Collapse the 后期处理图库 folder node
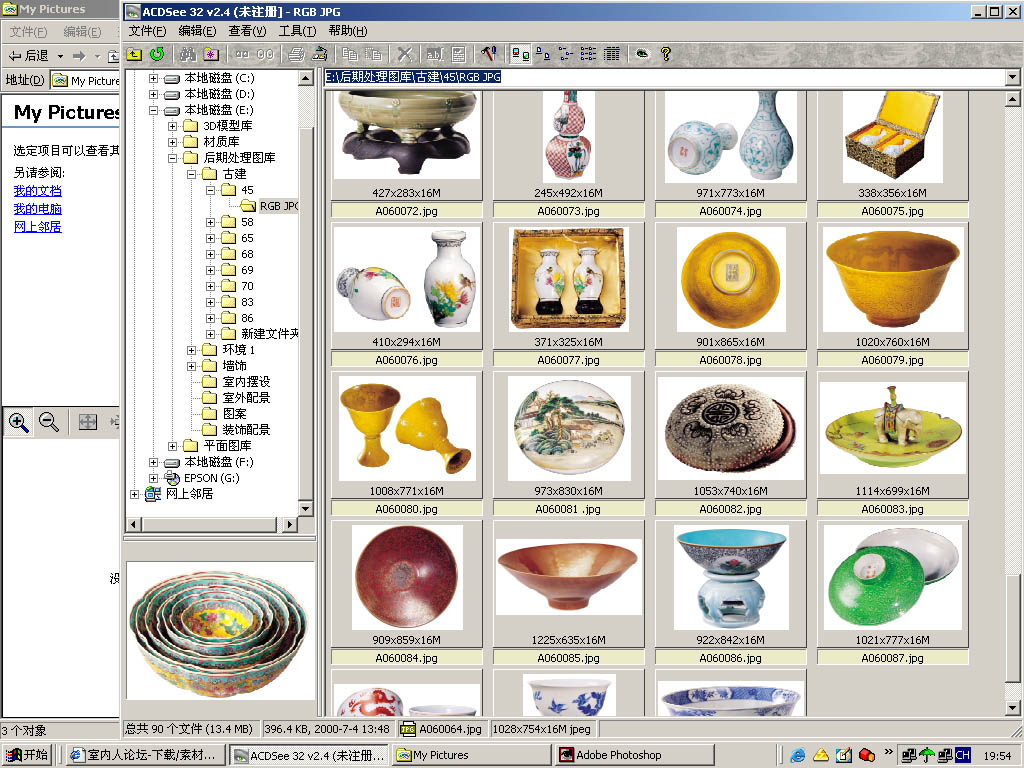 (172, 158)
